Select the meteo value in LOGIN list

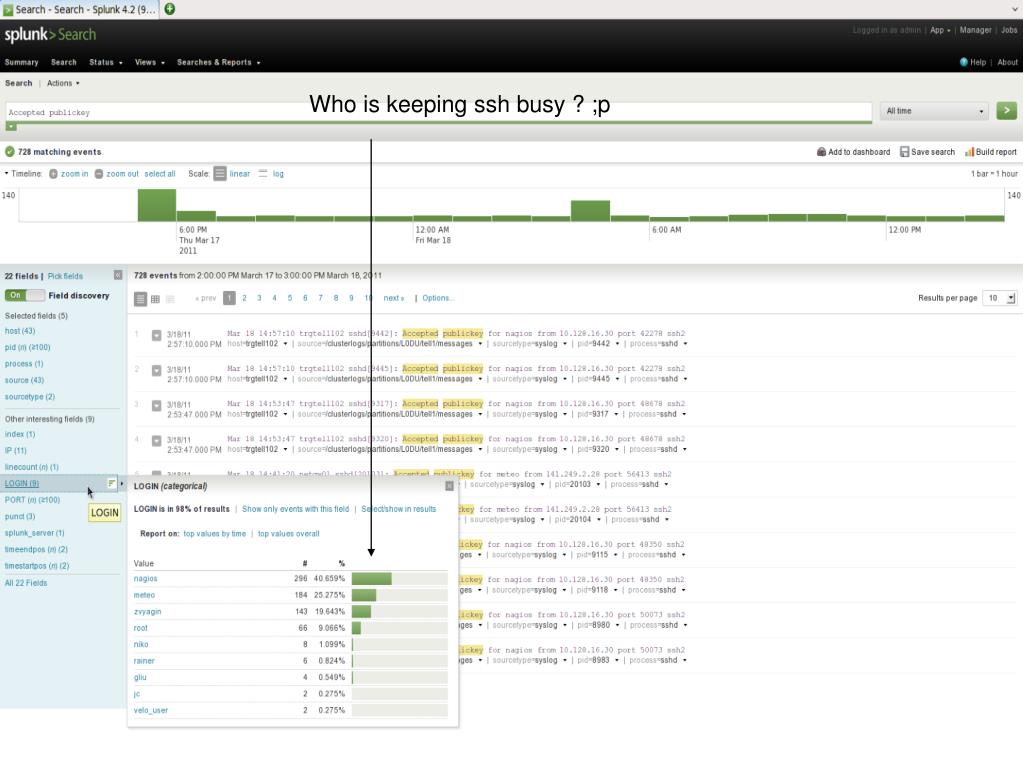(x=144, y=595)
